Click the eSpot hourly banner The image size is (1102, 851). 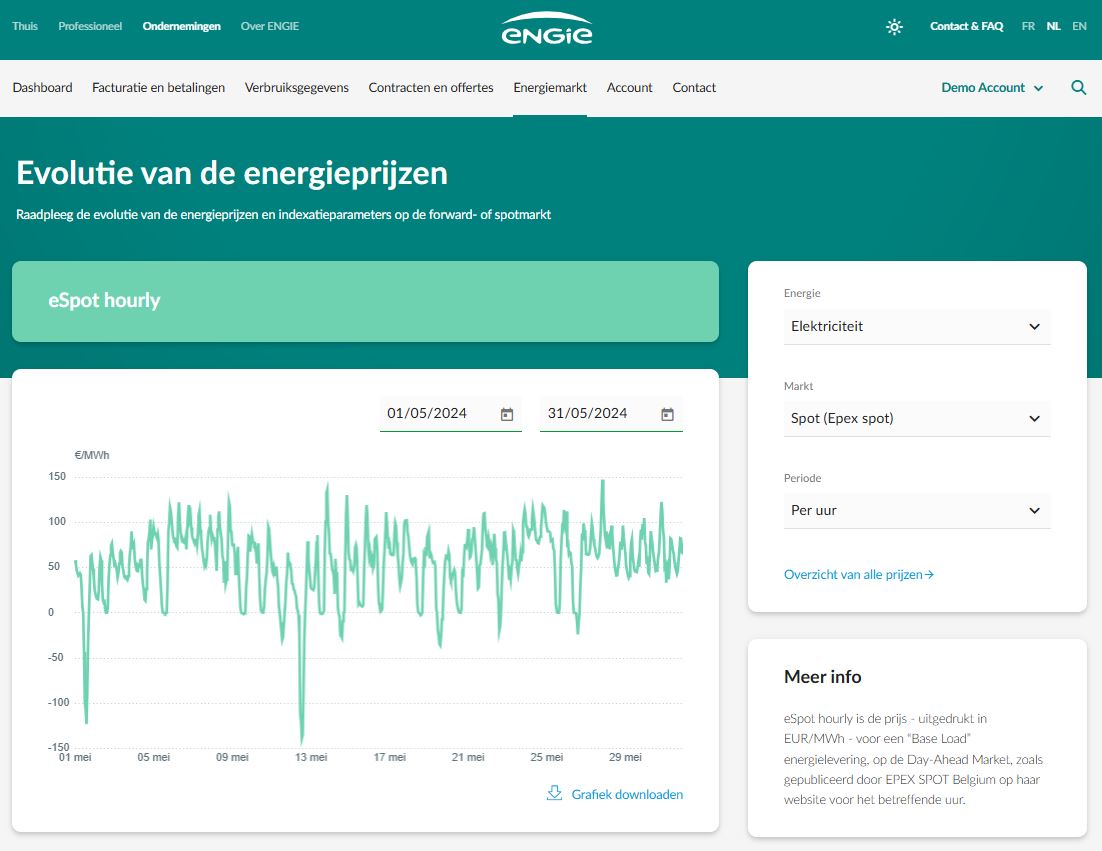pos(365,301)
